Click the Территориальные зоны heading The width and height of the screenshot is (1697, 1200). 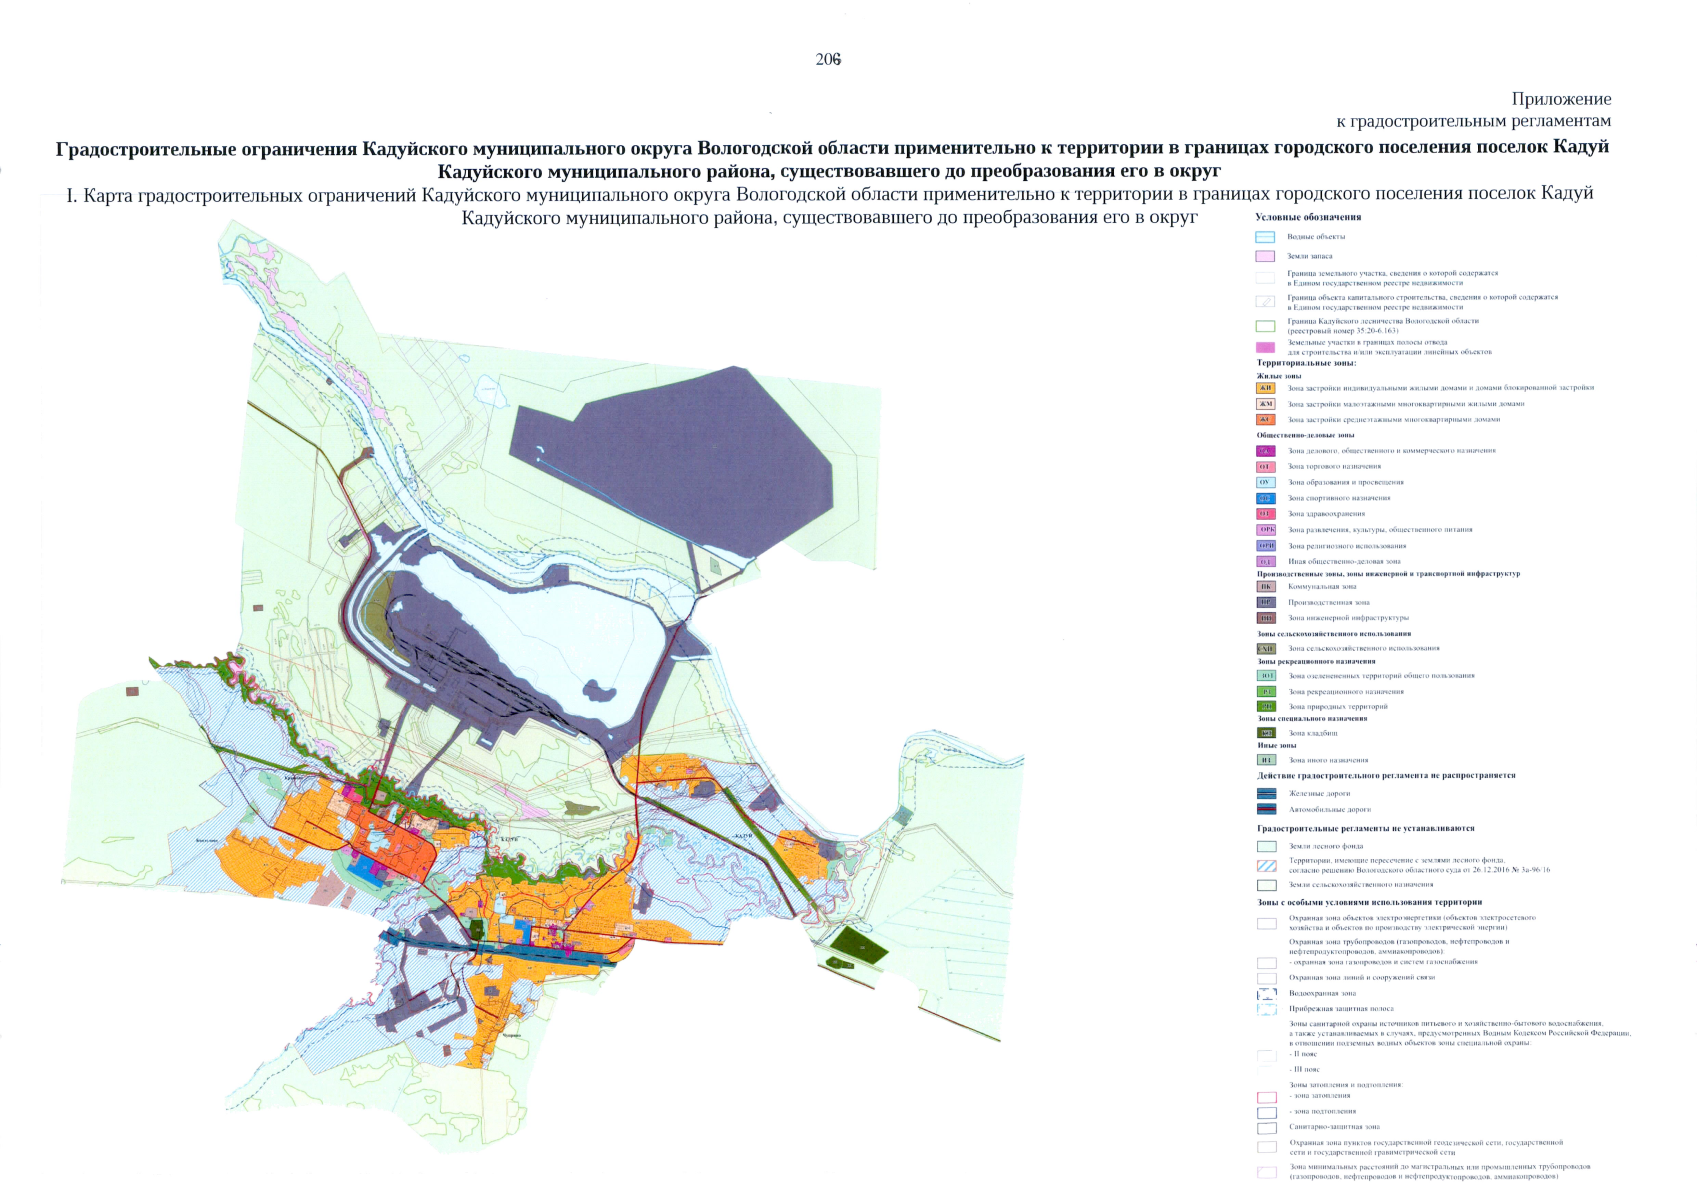[1307, 363]
